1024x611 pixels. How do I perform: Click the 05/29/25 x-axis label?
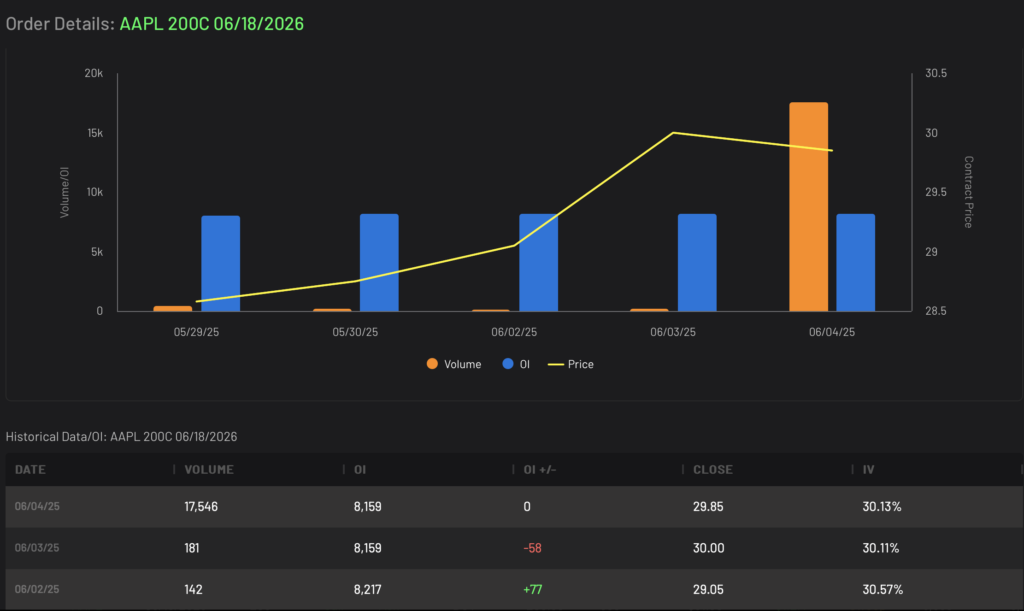197,332
